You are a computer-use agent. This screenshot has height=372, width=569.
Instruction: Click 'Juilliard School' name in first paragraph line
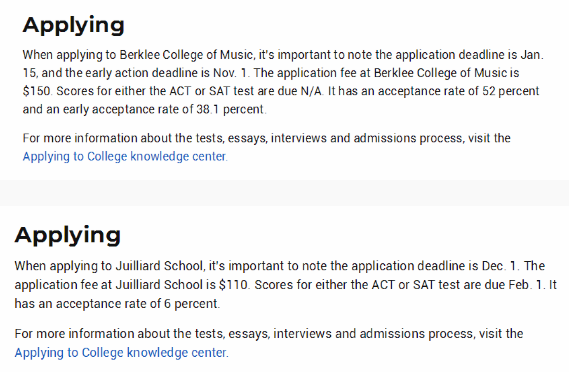(x=160, y=266)
